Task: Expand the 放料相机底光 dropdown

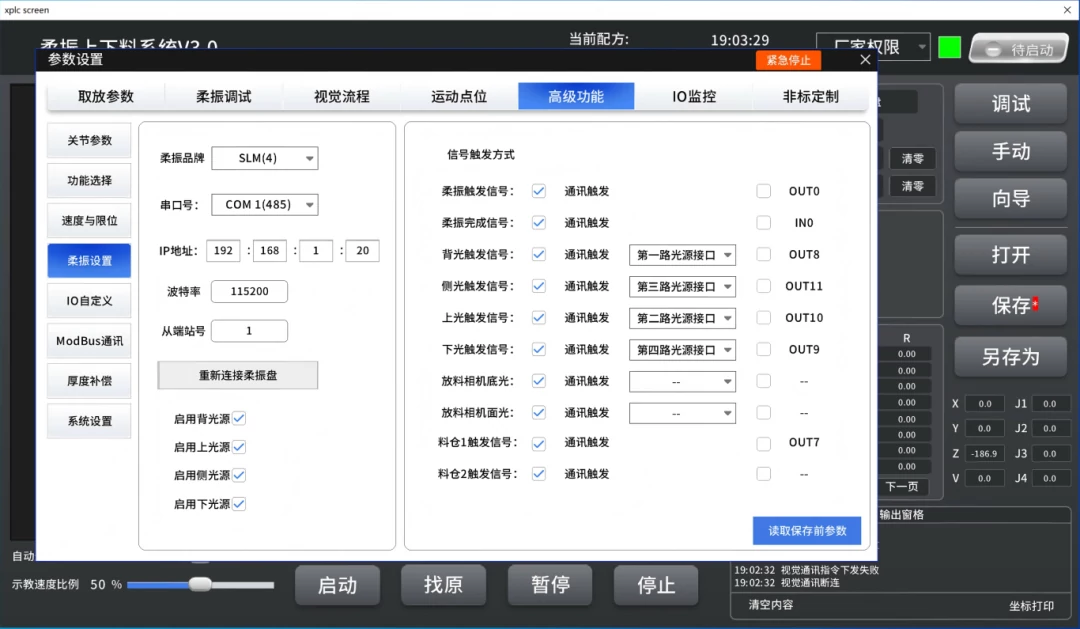Action: point(683,382)
